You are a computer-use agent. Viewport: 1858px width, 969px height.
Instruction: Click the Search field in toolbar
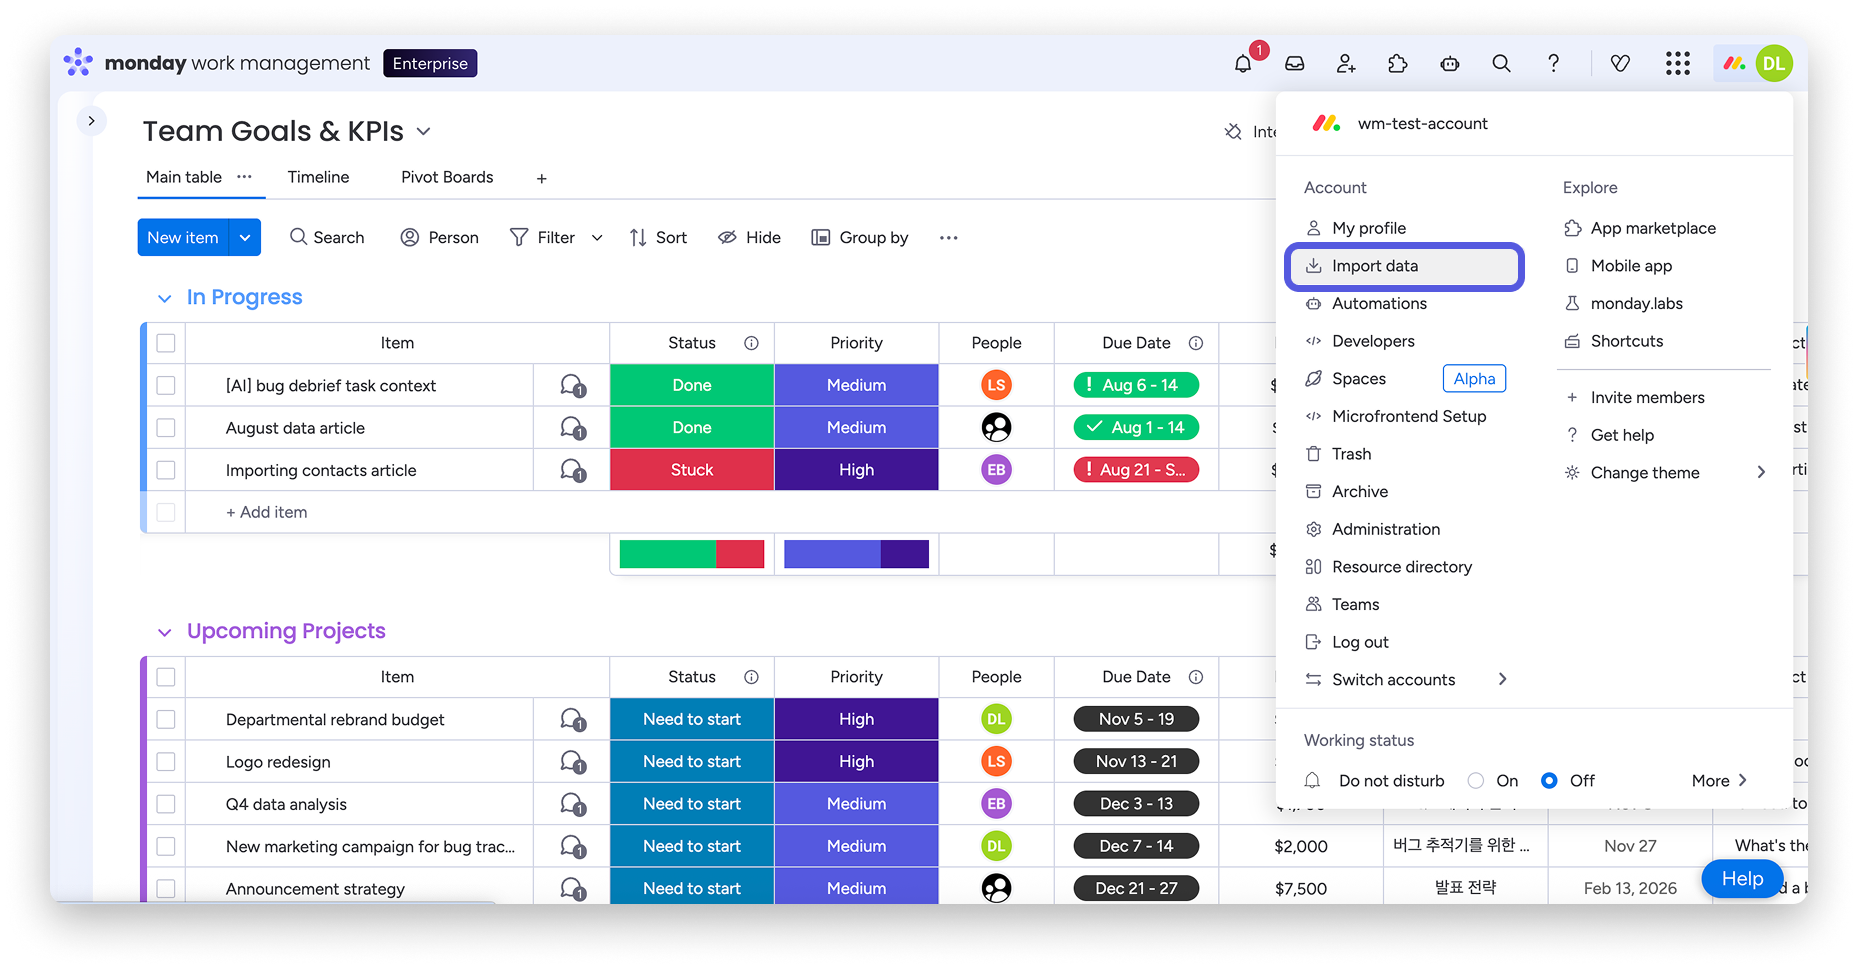[327, 238]
